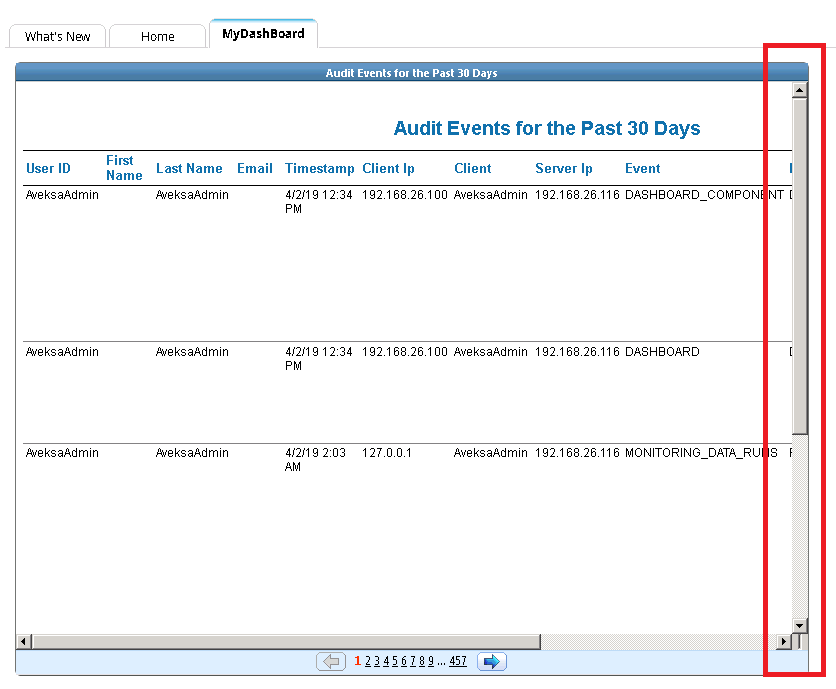Viewport: 836px width, 689px height.
Task: Click the previous page arrow icon
Action: pyautogui.click(x=331, y=661)
